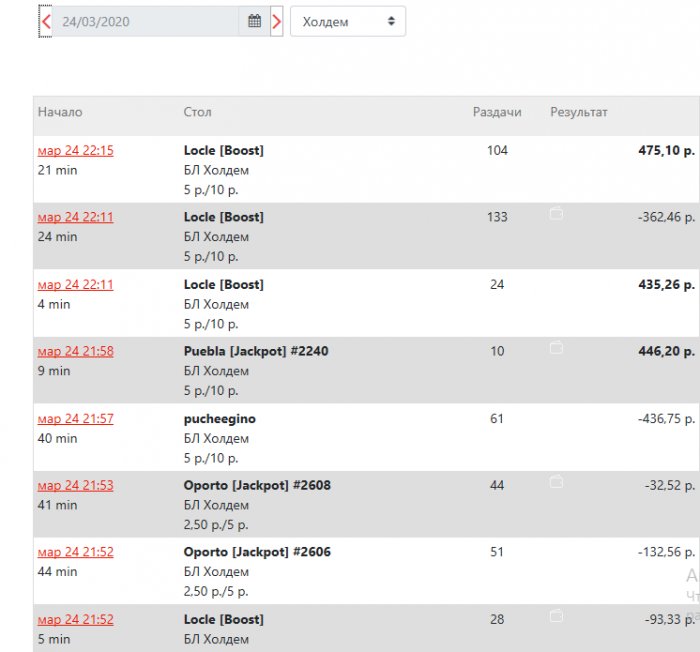Click the 24/03/2020 date field
This screenshot has width=700, height=652.
coord(145,21)
